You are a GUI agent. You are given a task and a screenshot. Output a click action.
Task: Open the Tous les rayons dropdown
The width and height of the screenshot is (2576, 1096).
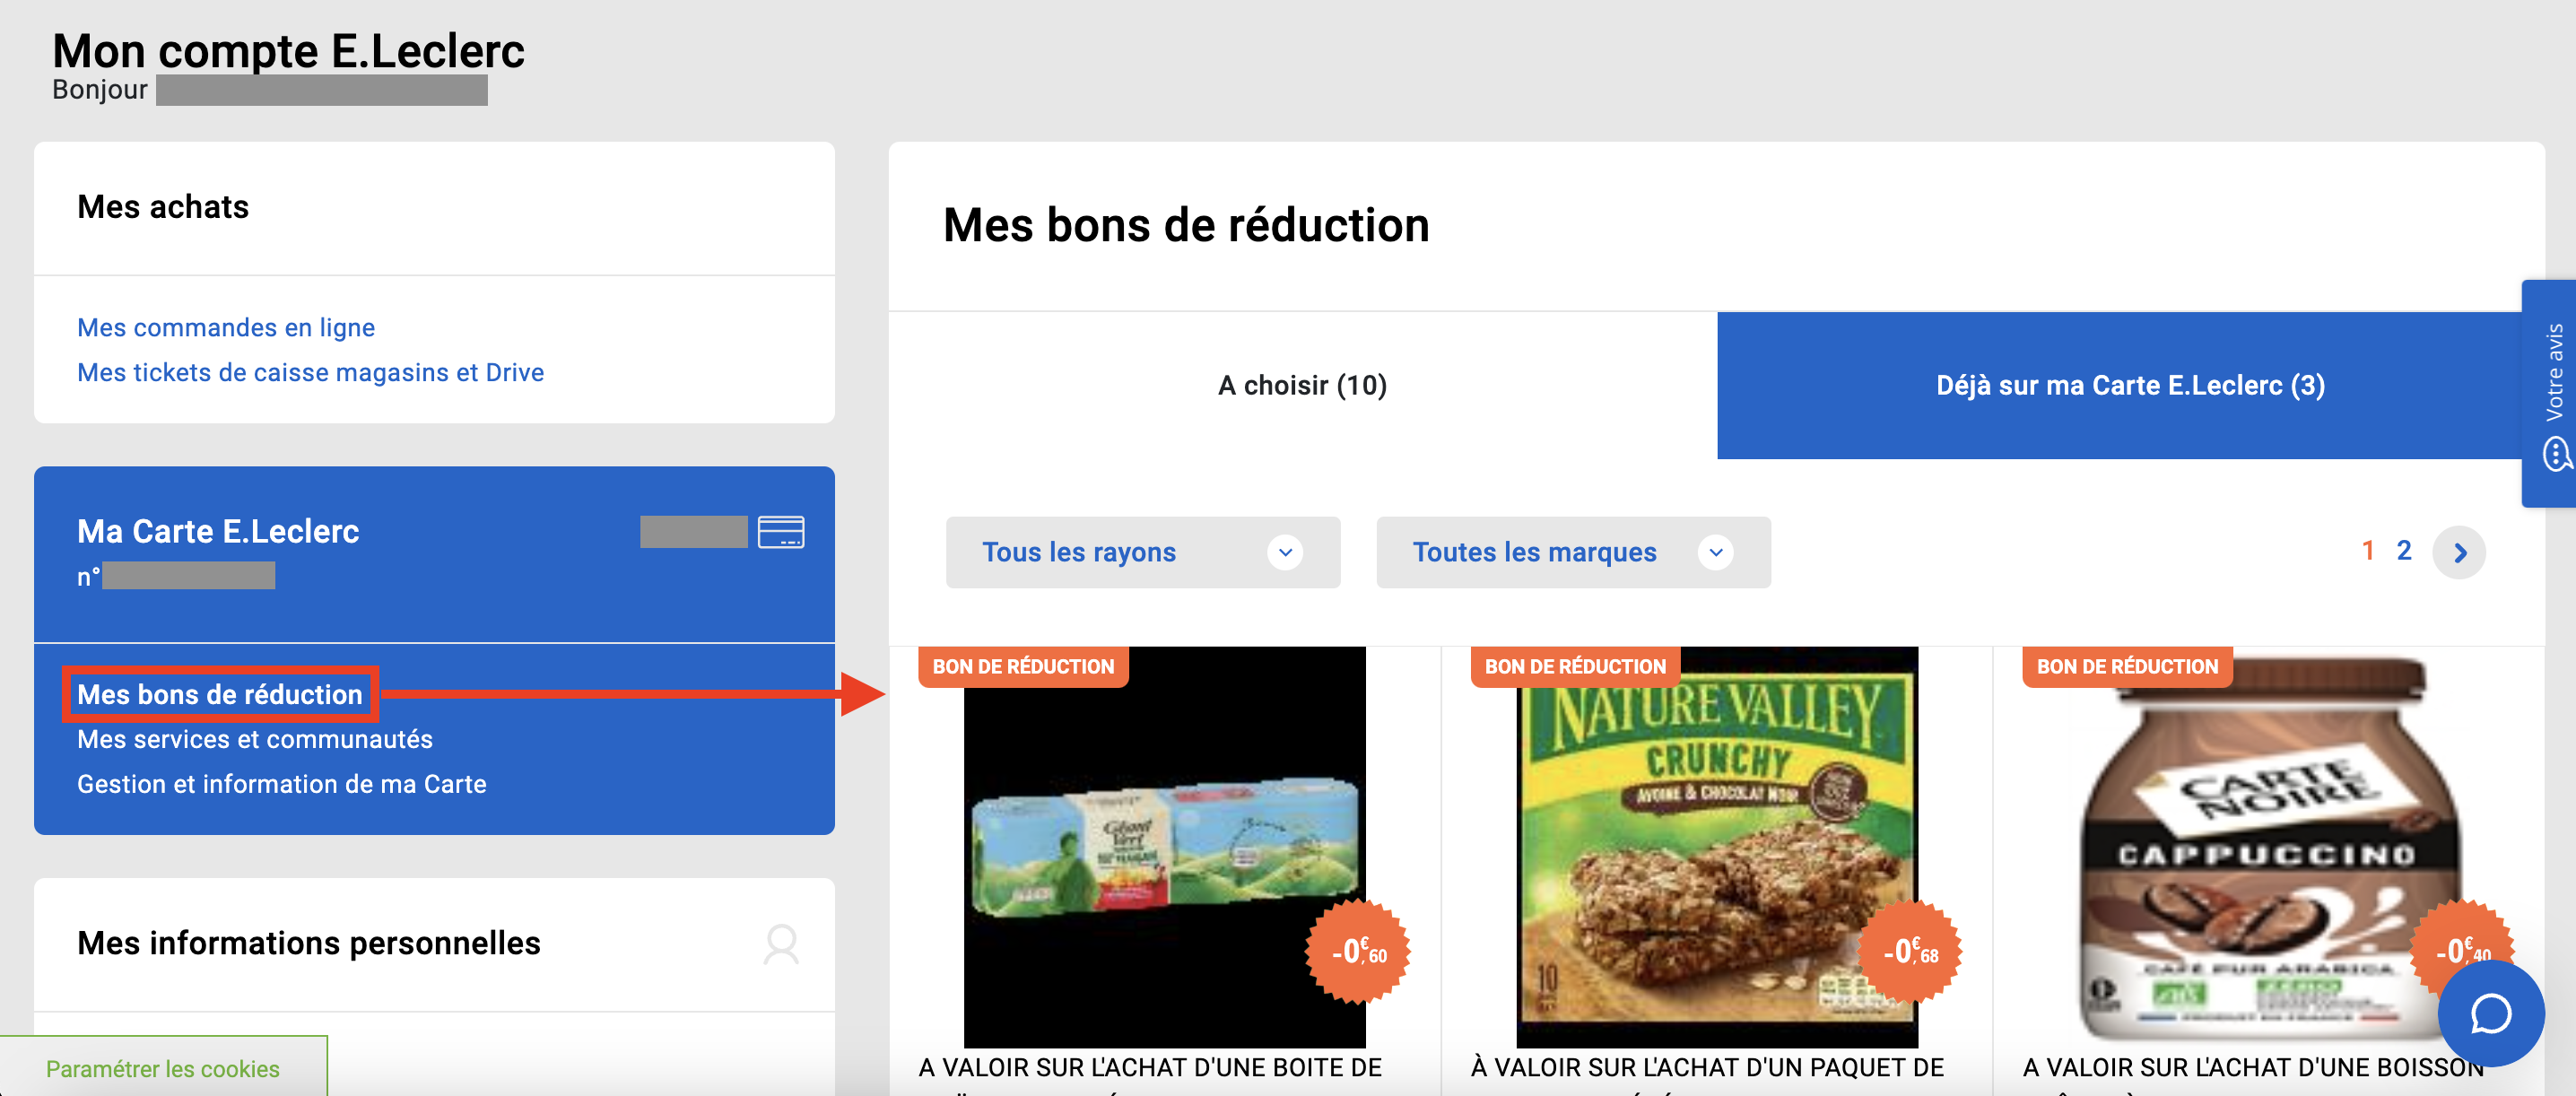coord(1143,552)
